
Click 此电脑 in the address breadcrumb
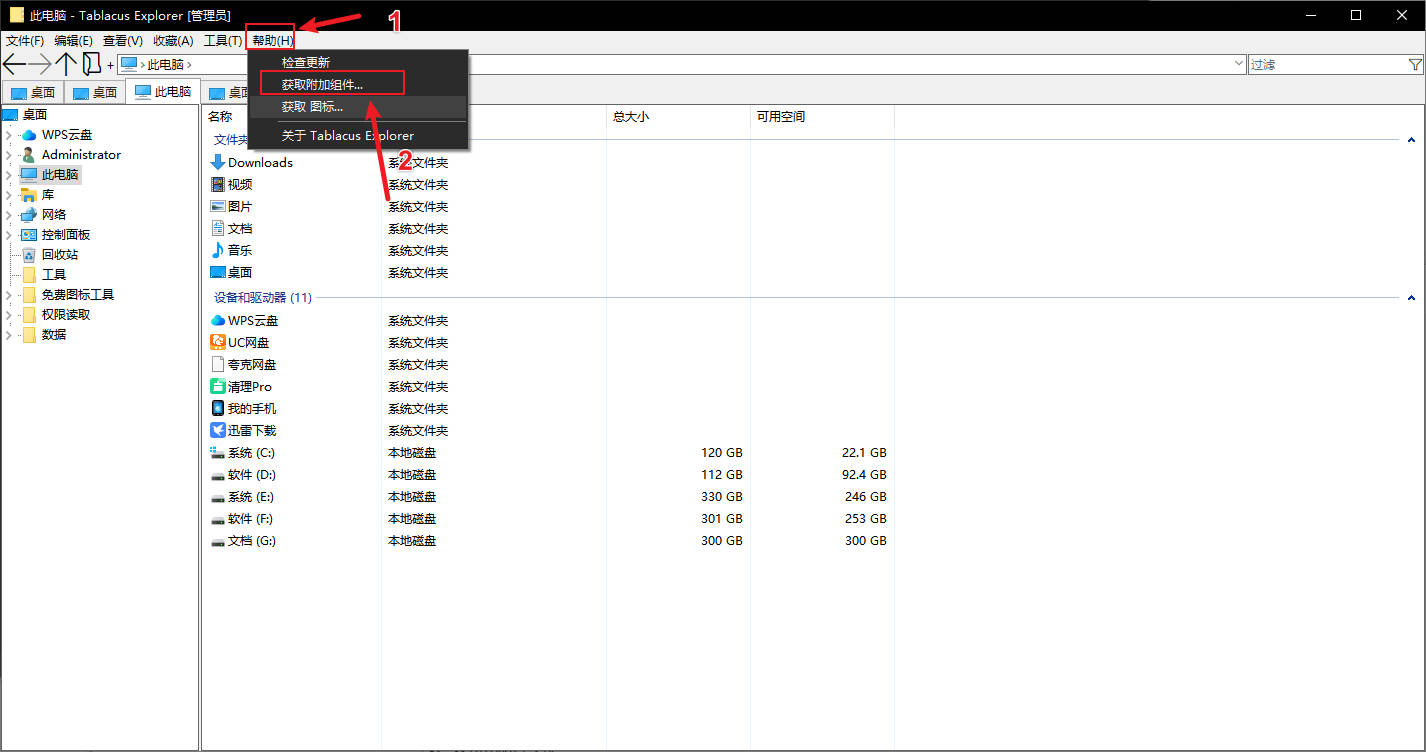click(165, 64)
